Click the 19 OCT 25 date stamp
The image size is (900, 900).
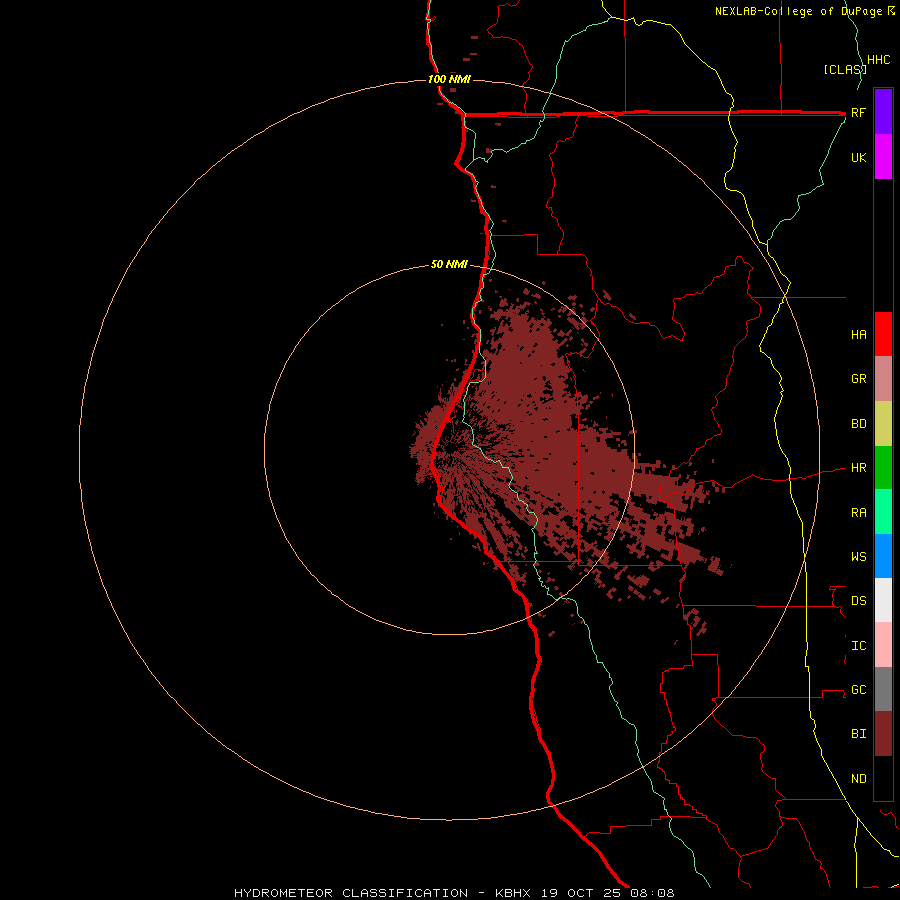tap(581, 893)
